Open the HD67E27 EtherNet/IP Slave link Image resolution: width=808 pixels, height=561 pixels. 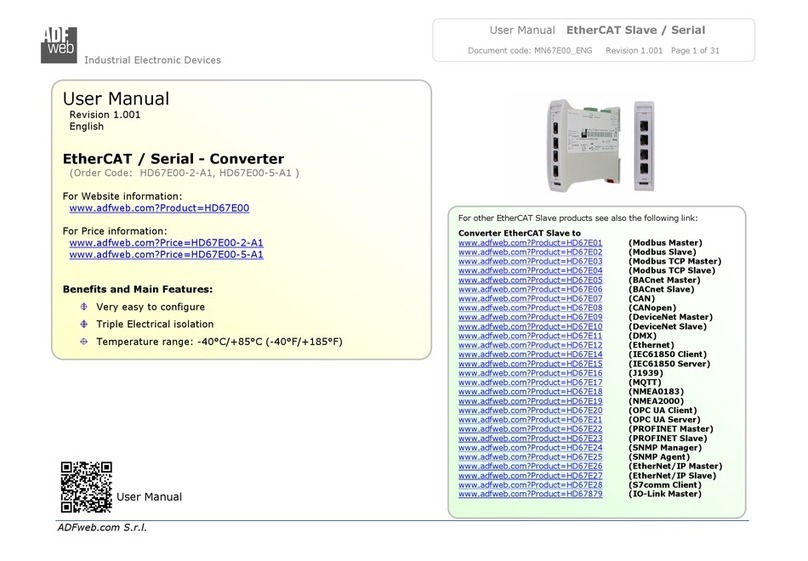[530, 475]
